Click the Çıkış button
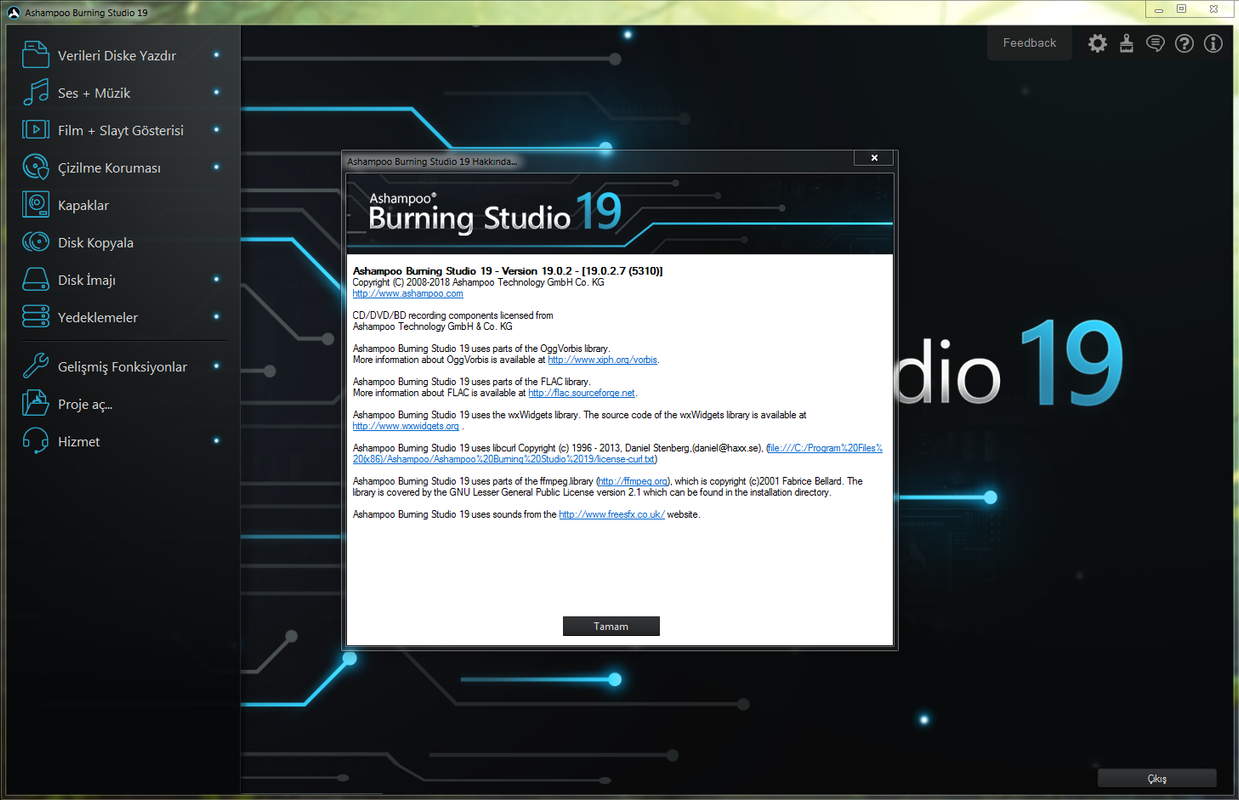This screenshot has height=800, width=1239. tap(1157, 778)
